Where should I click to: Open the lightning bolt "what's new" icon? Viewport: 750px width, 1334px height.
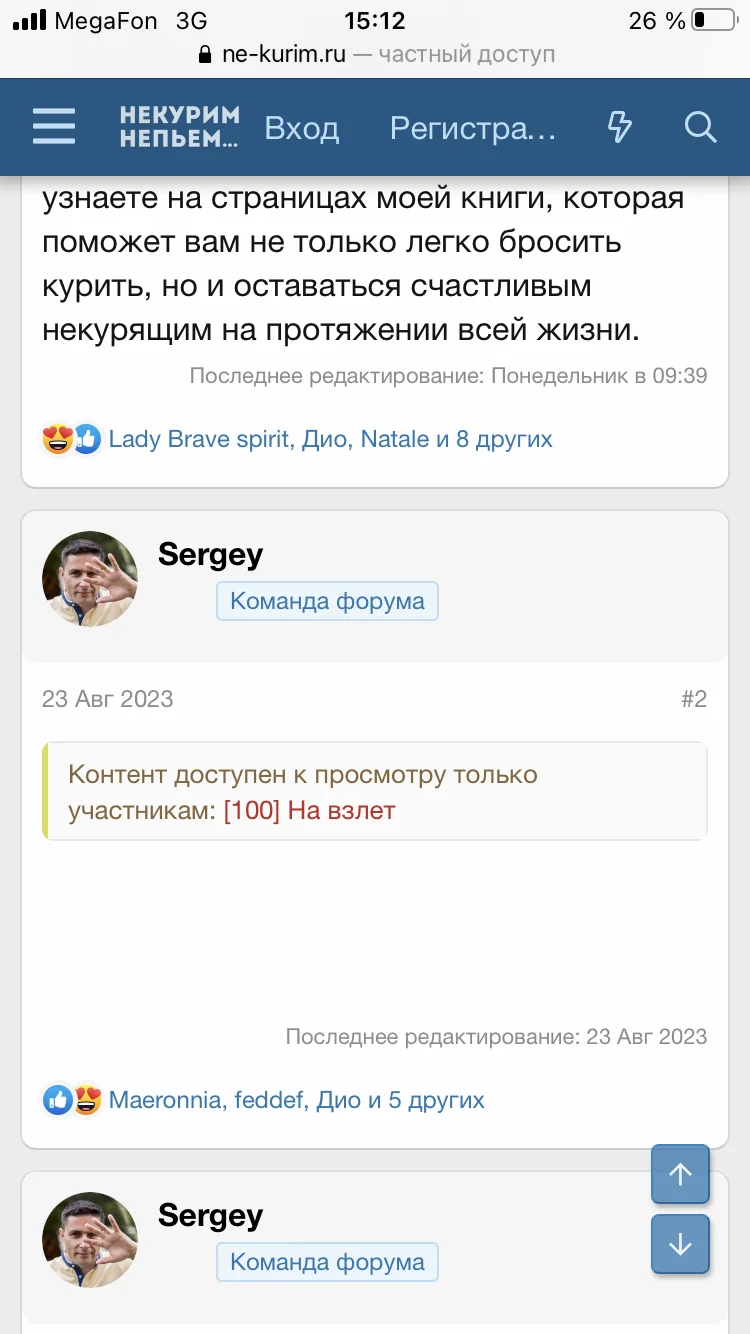pos(620,127)
